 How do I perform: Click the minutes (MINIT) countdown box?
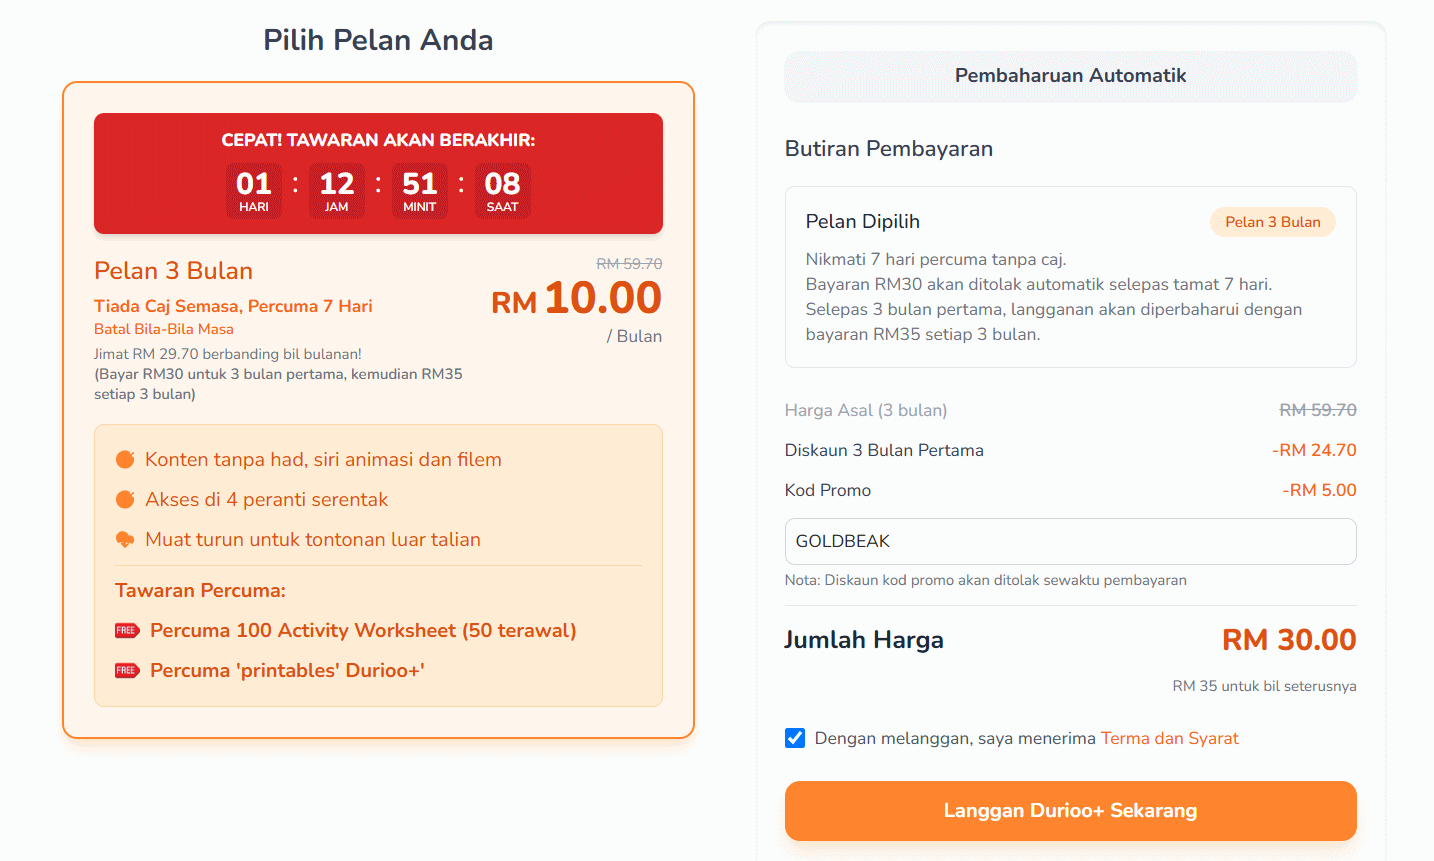[420, 190]
